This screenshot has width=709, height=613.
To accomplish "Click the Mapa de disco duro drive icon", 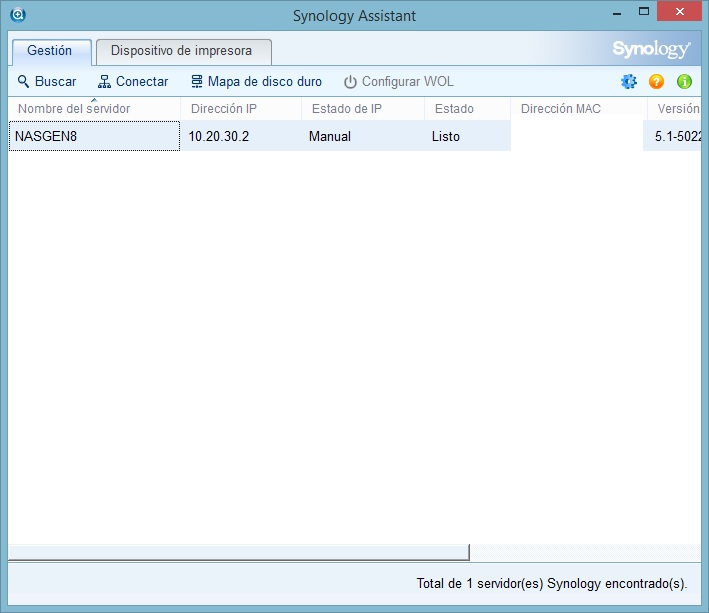I will point(197,82).
